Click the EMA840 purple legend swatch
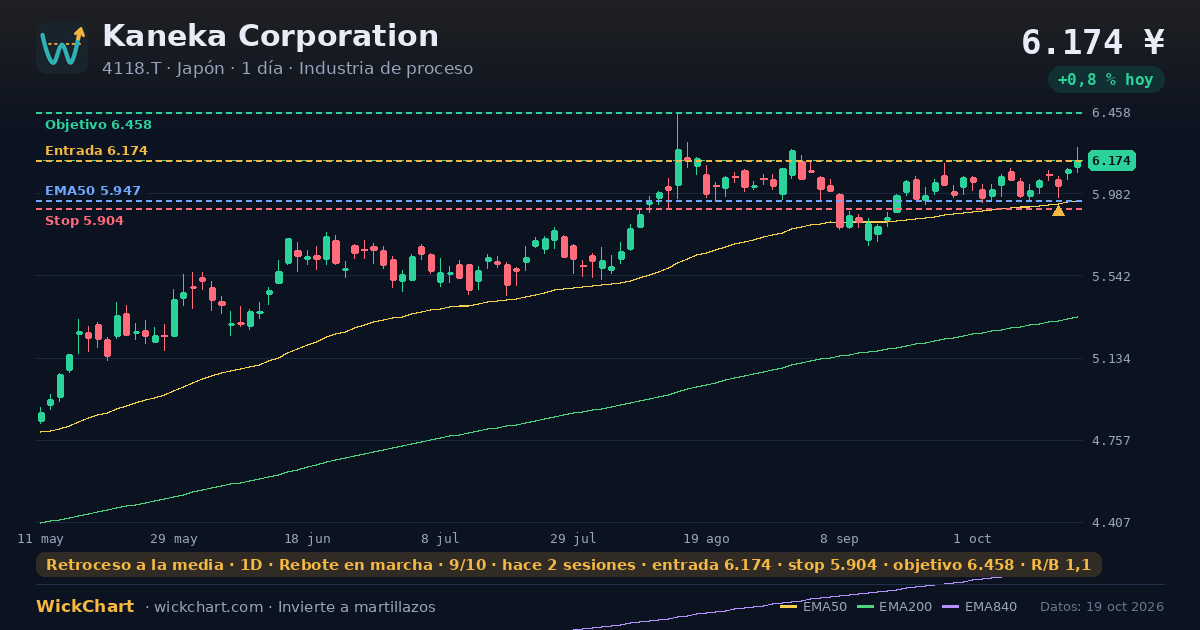 point(950,607)
